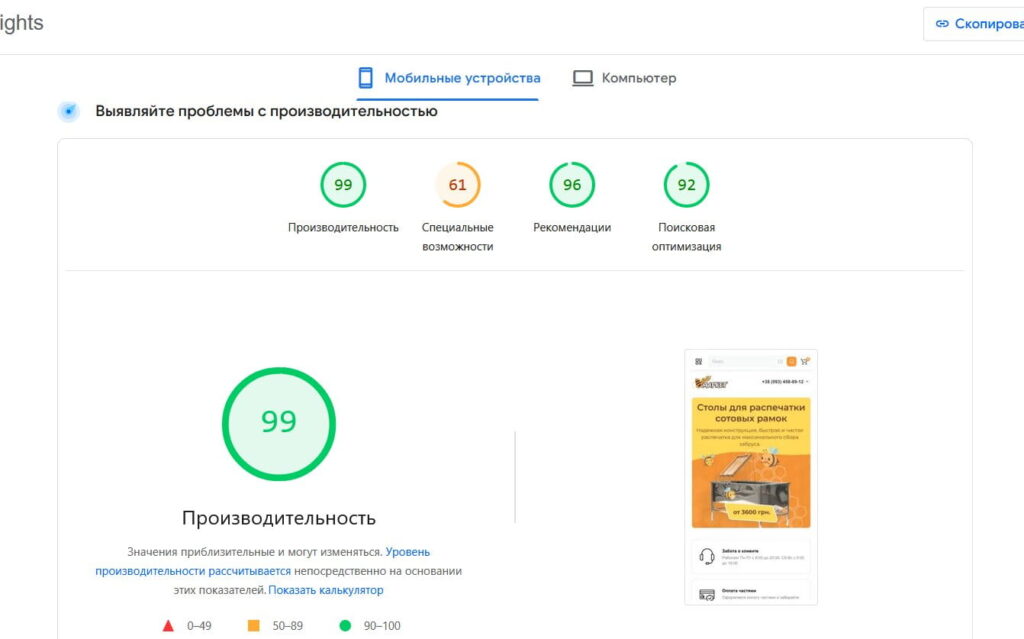Image resolution: width=1024 pixels, height=639 pixels.
Task: Click the red triangle 0–49 legend marker
Action: (168, 626)
